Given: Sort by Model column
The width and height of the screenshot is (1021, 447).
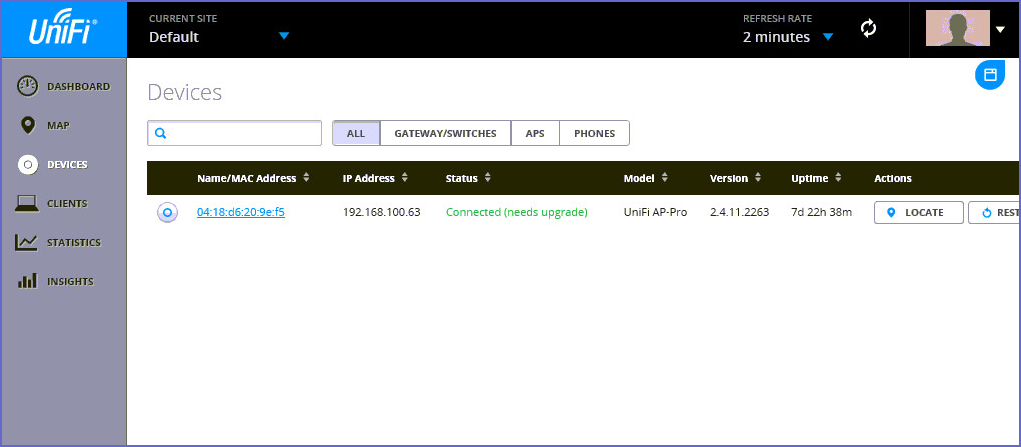Looking at the screenshot, I should (x=645, y=178).
